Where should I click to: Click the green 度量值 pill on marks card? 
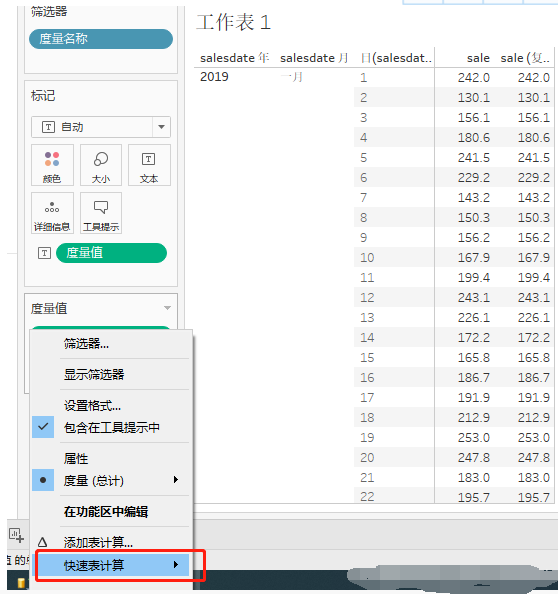point(111,253)
